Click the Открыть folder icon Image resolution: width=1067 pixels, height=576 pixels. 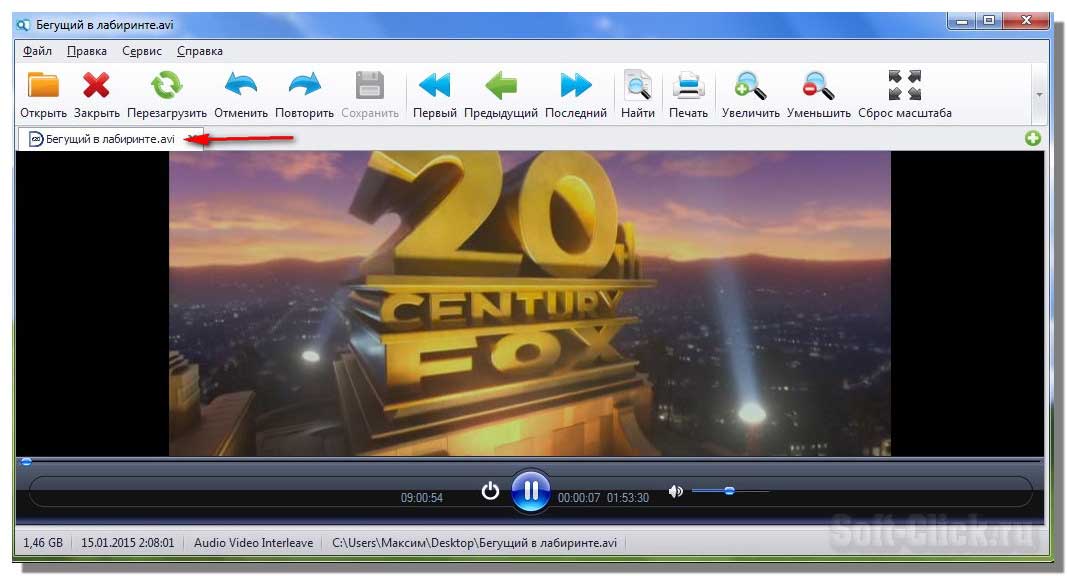(43, 87)
